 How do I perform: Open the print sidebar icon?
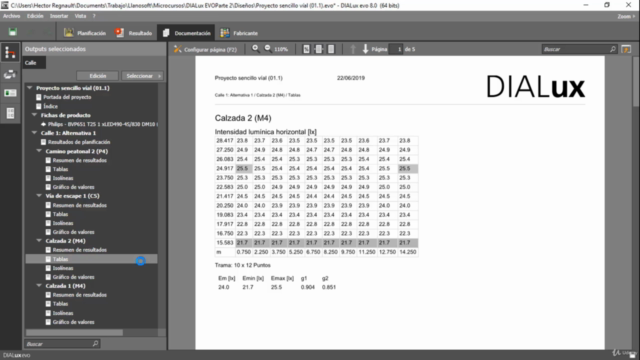coord(10,74)
